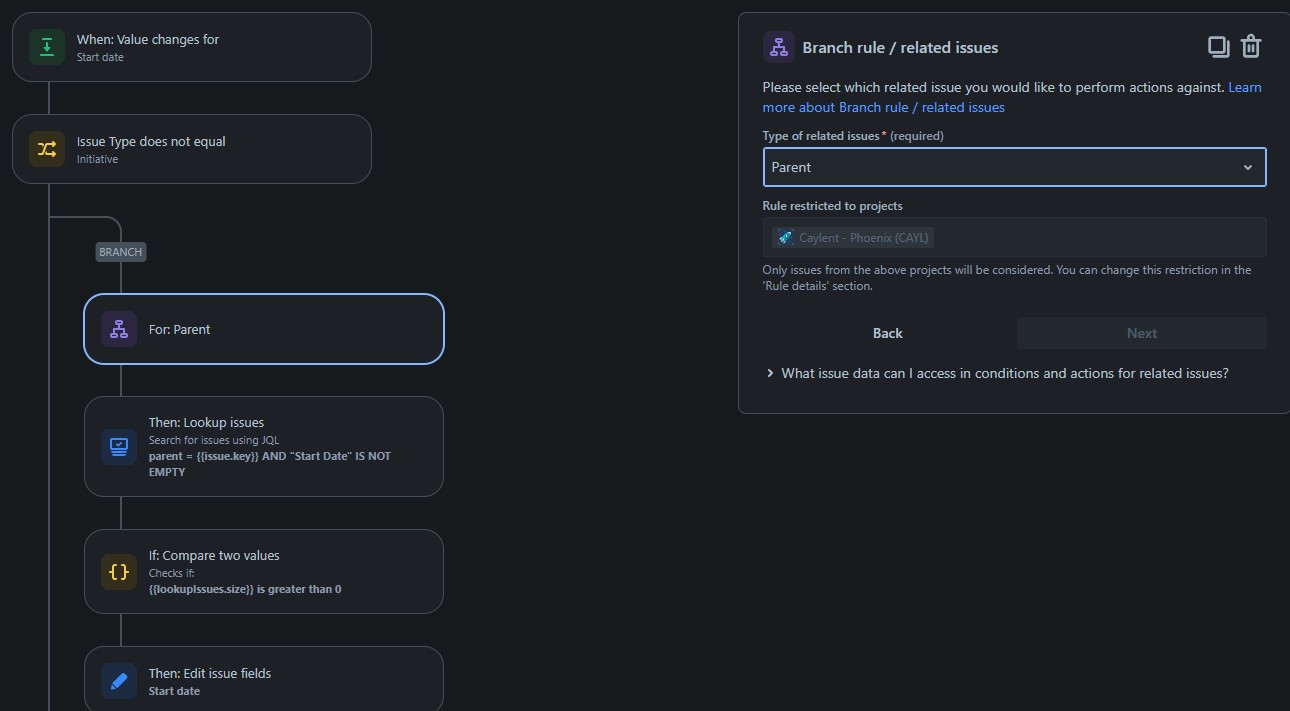
Task: Click the Lookup issues monitor icon
Action: [x=119, y=446]
